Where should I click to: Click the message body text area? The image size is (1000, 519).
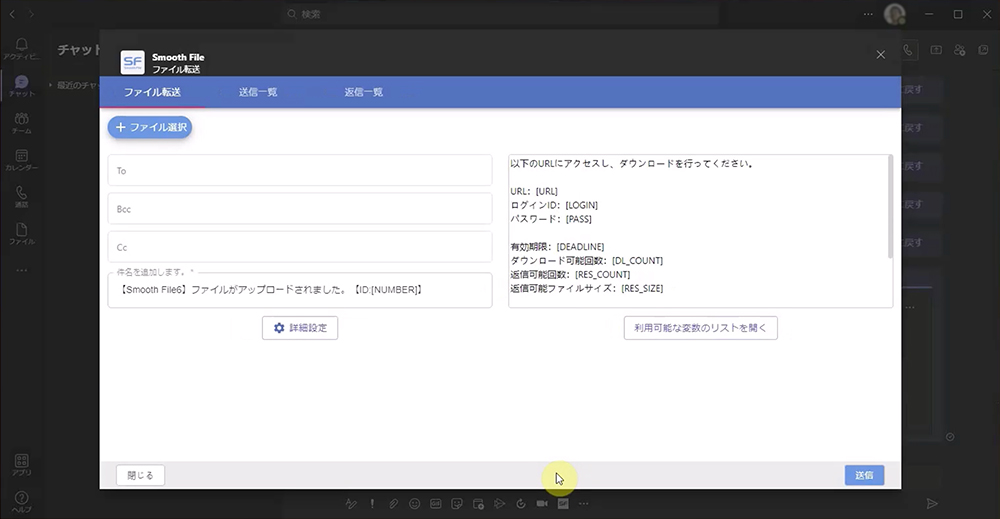click(x=698, y=231)
